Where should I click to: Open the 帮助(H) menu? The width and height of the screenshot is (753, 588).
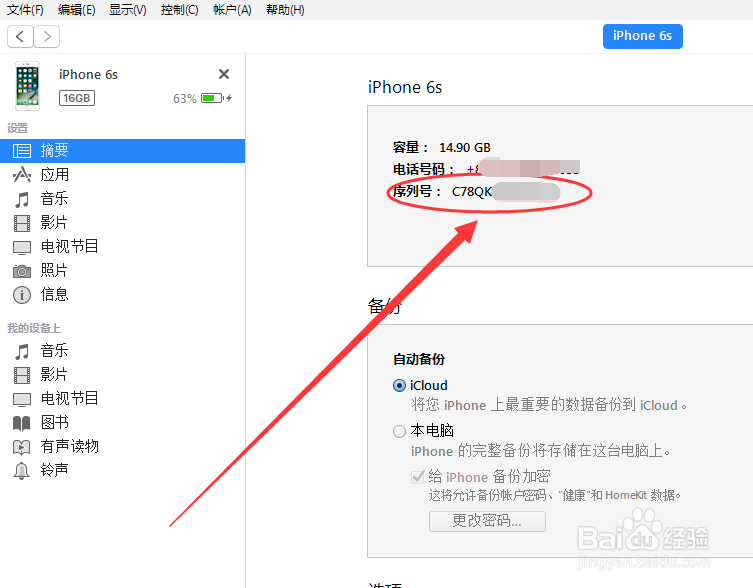[285, 10]
